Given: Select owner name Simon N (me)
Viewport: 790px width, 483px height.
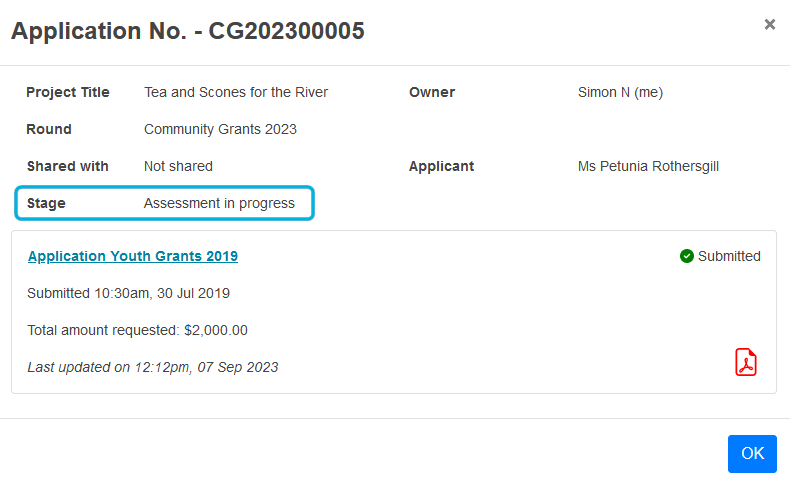Looking at the screenshot, I should (620, 92).
